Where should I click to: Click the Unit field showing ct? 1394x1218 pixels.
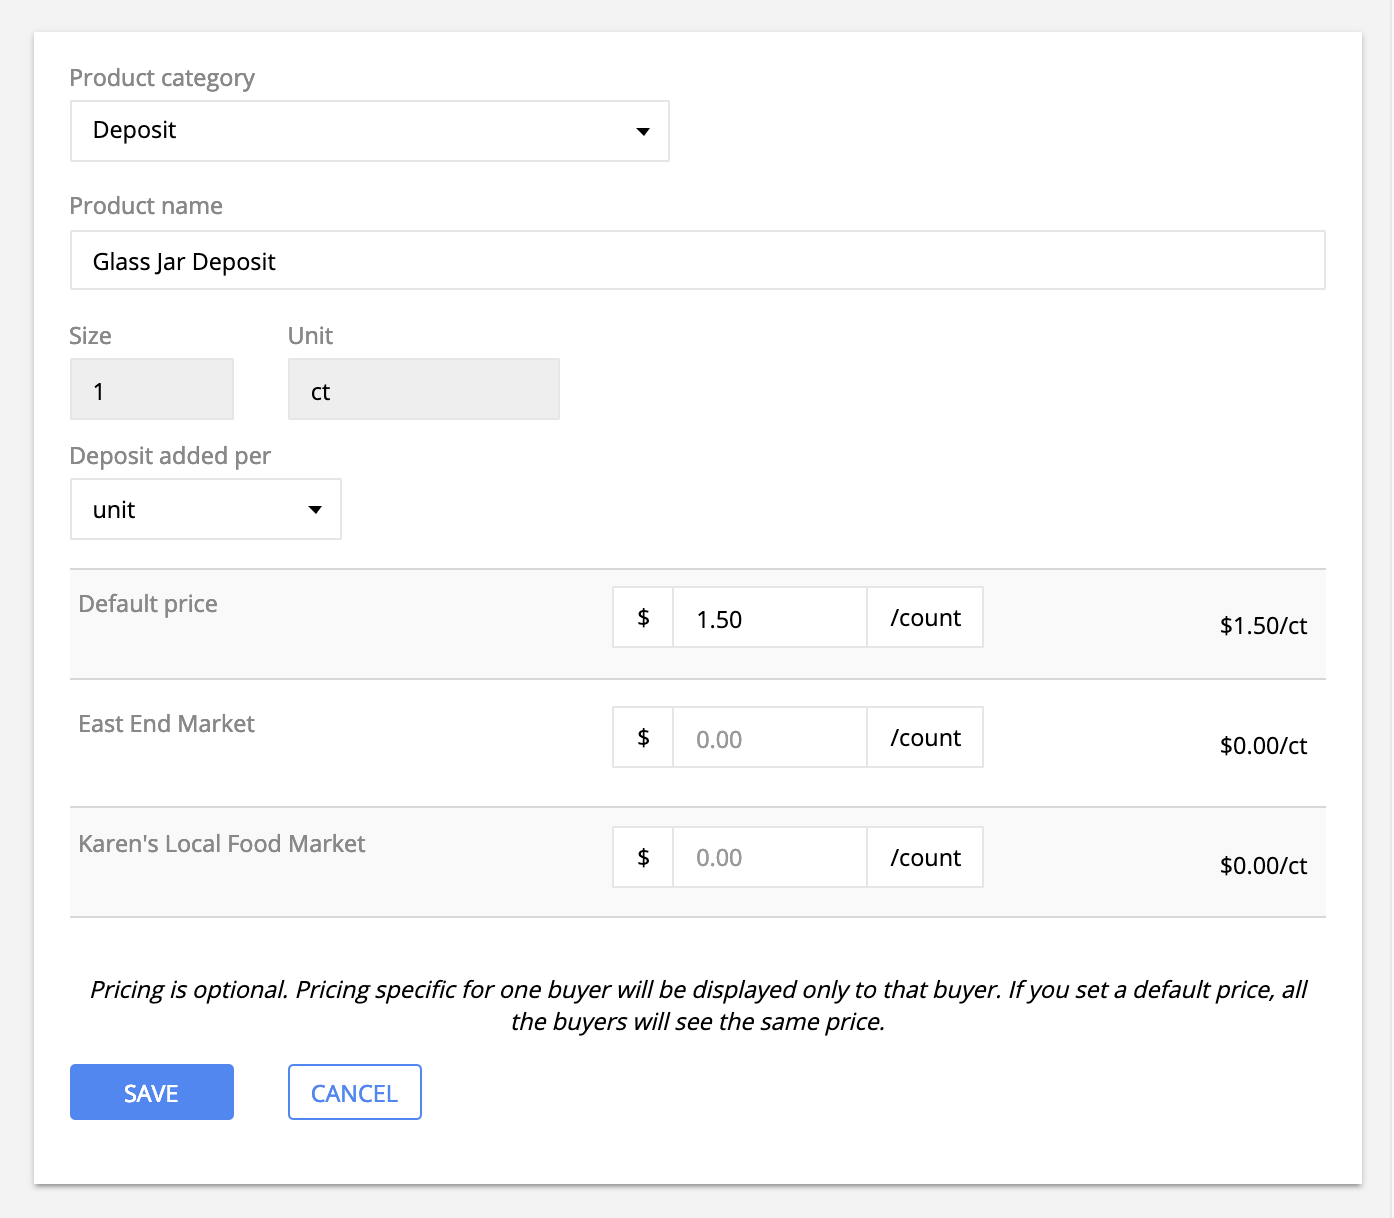coord(423,390)
